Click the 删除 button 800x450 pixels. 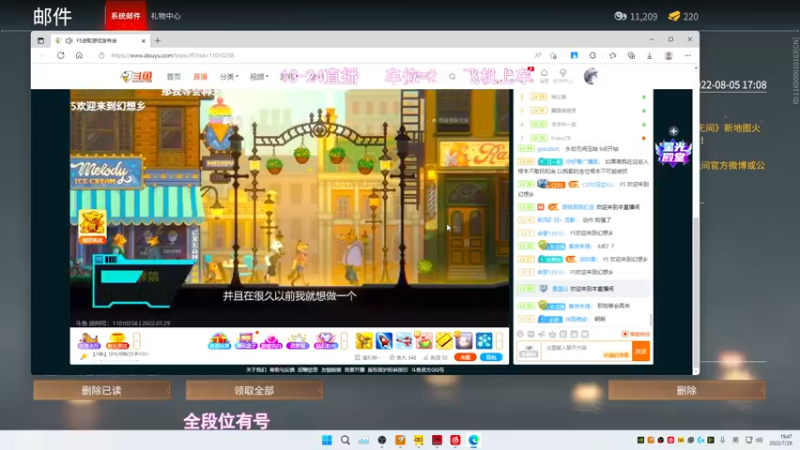pos(686,390)
